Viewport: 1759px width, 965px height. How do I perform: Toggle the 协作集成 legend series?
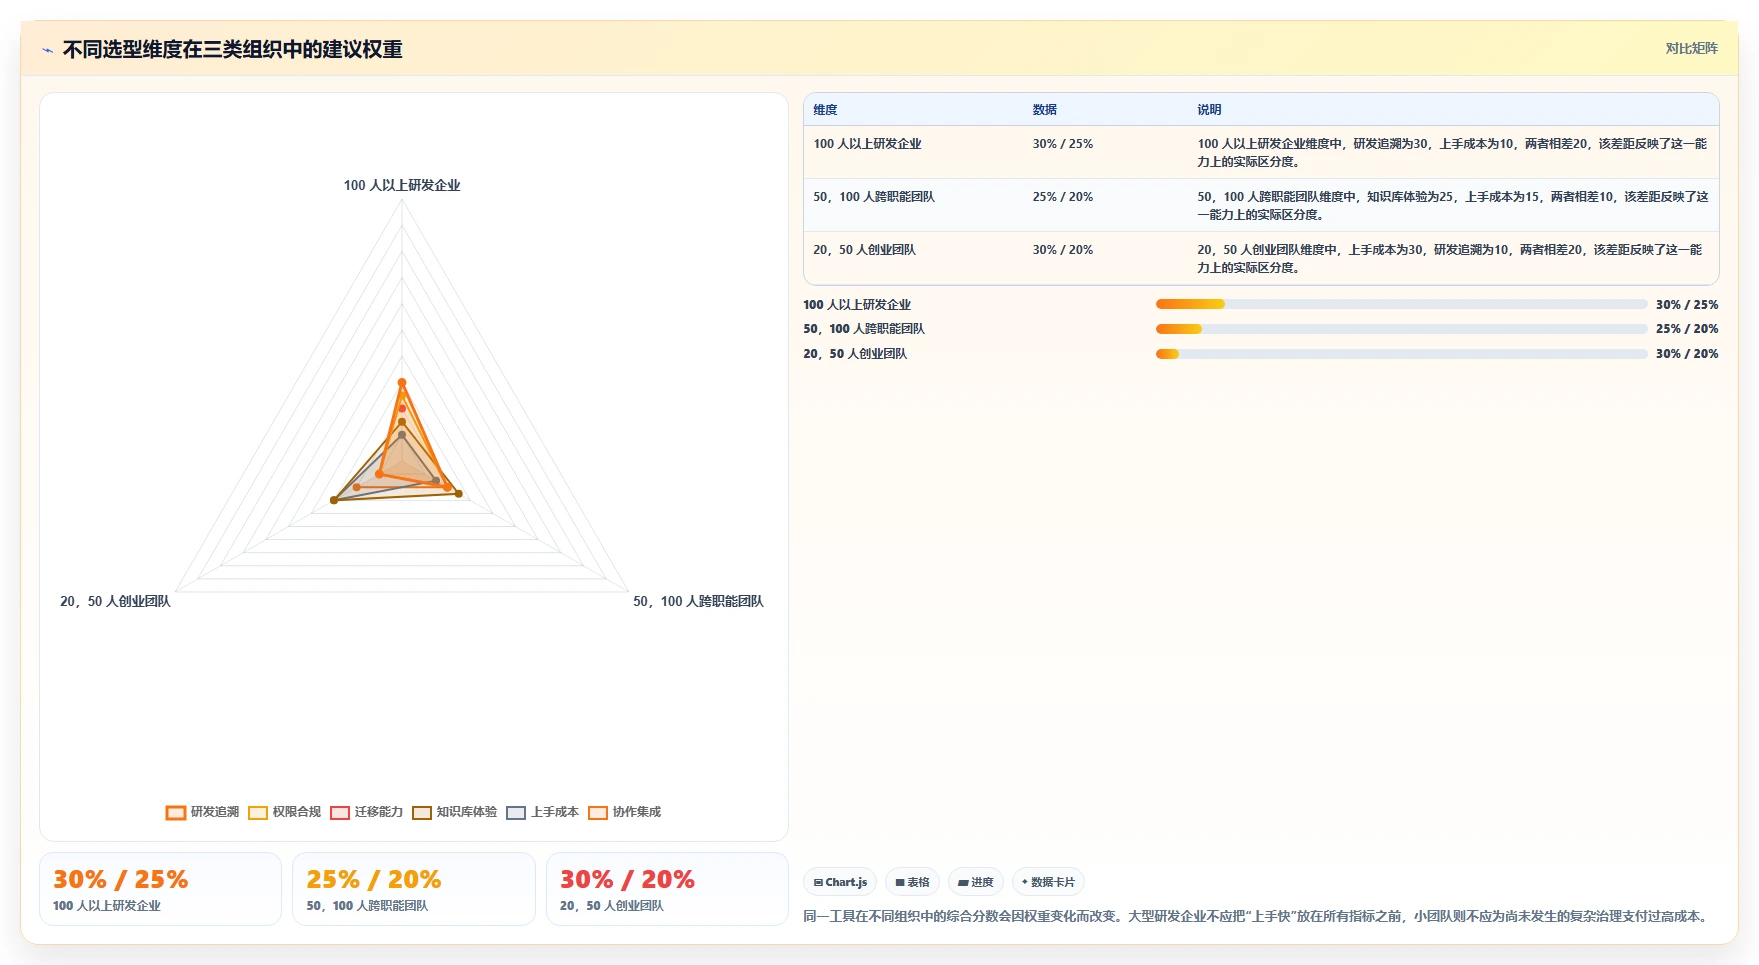click(x=624, y=812)
